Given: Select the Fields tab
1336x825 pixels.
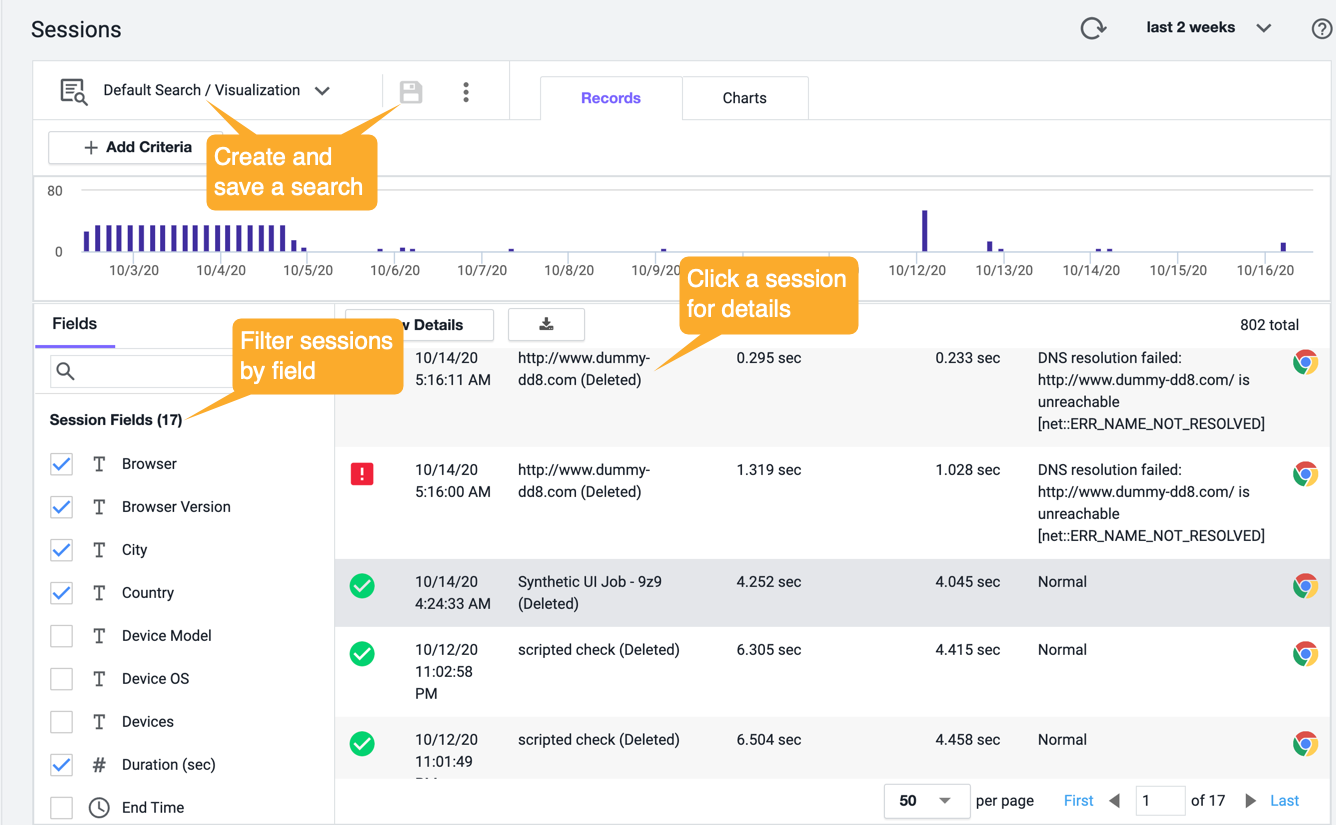Looking at the screenshot, I should point(75,324).
